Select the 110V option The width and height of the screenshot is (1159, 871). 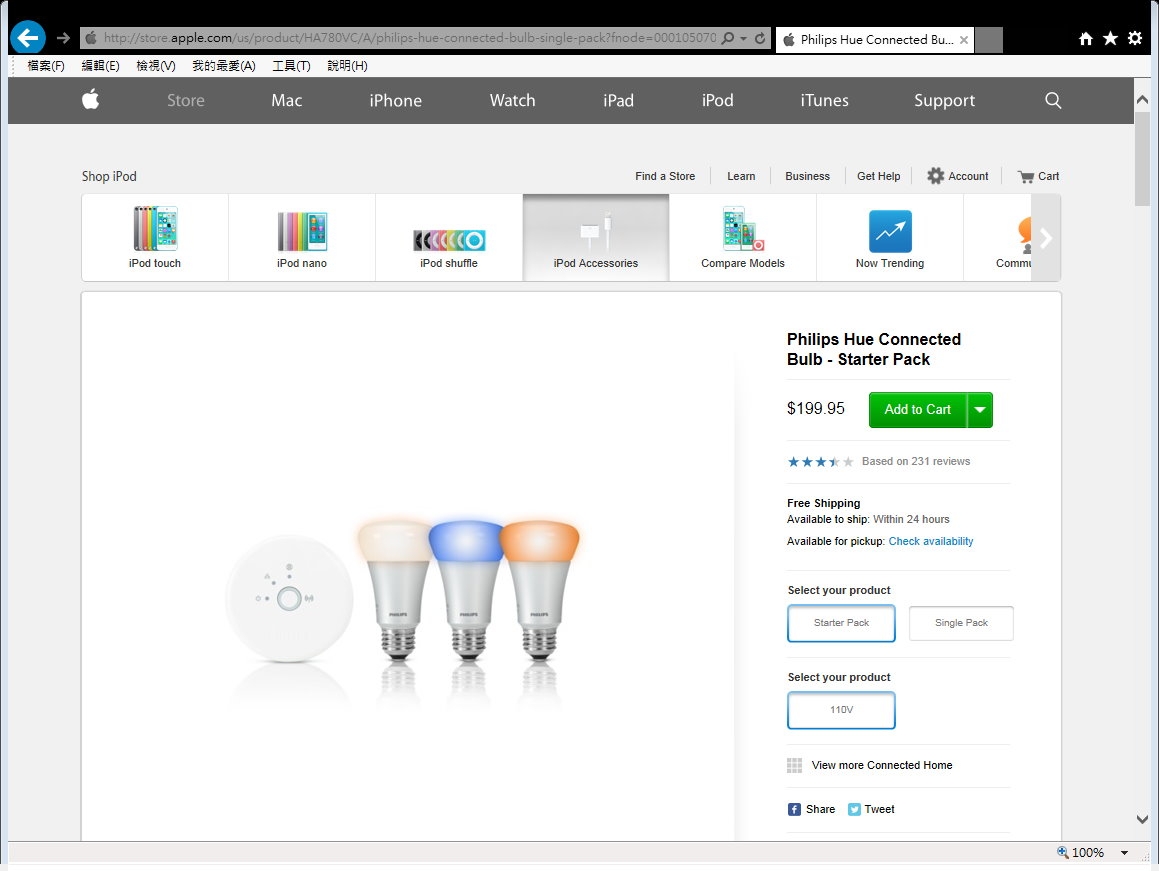[841, 711]
